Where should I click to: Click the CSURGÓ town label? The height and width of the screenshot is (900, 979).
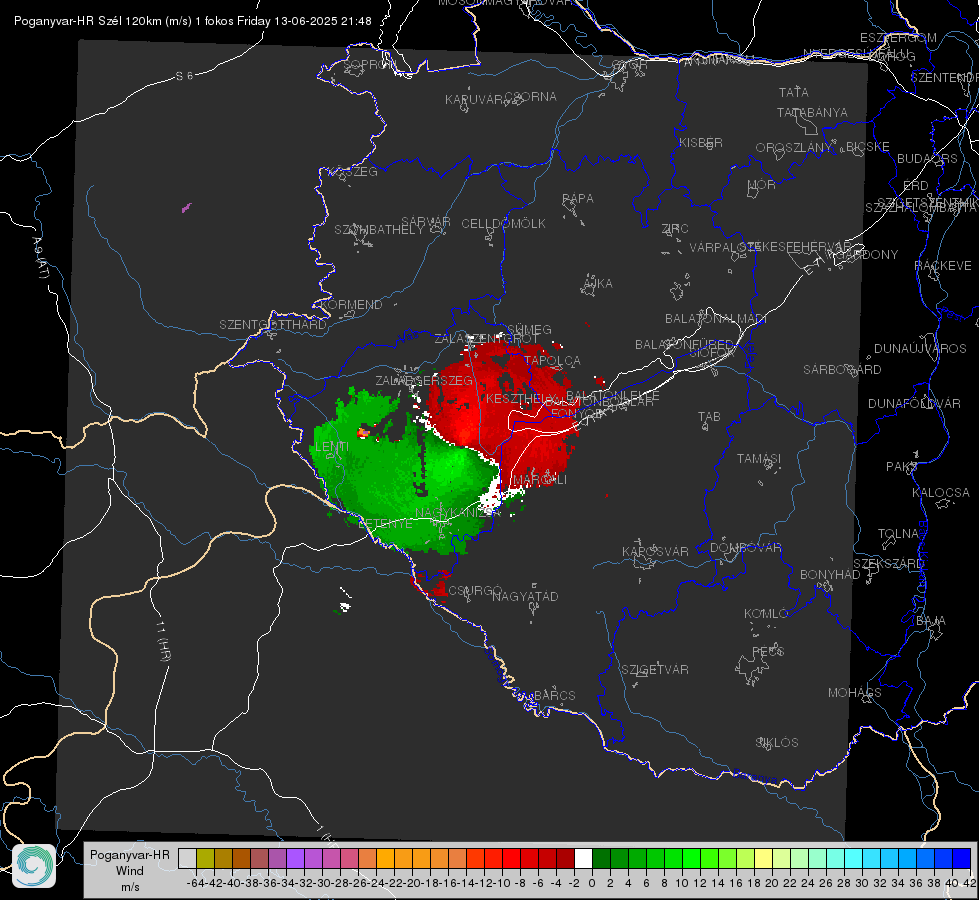point(475,590)
